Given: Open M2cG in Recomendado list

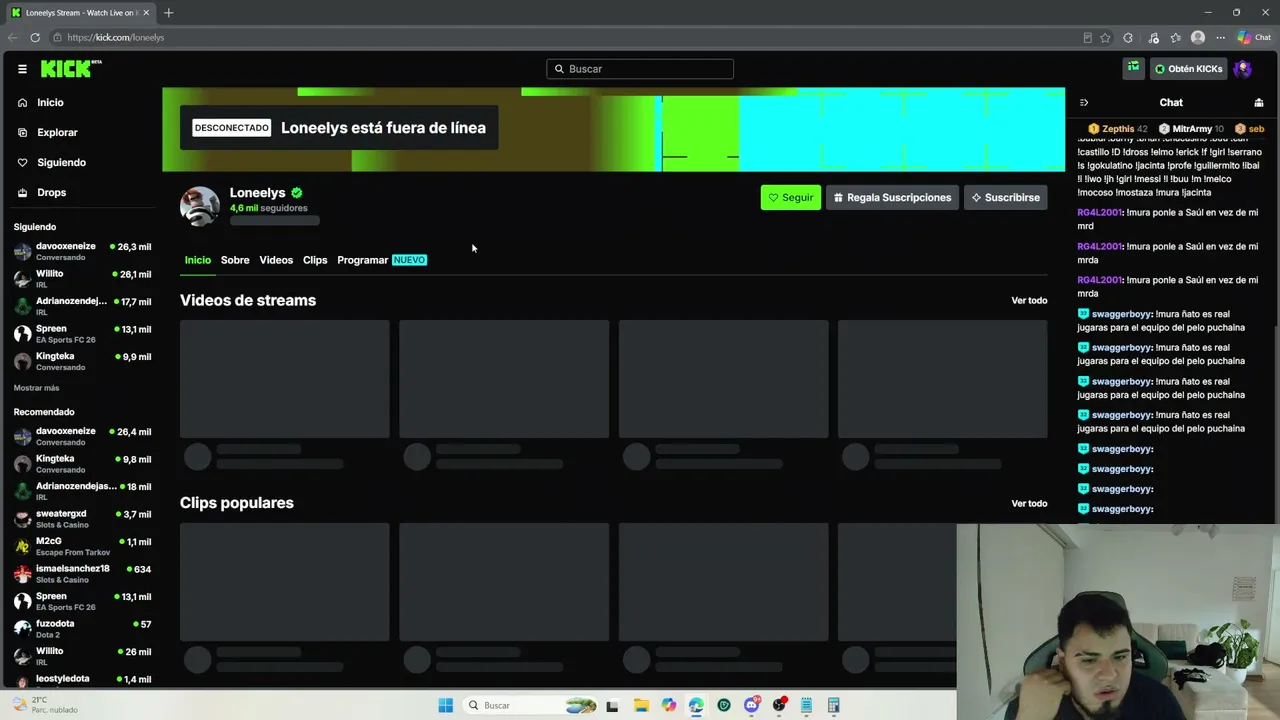Looking at the screenshot, I should coord(82,546).
